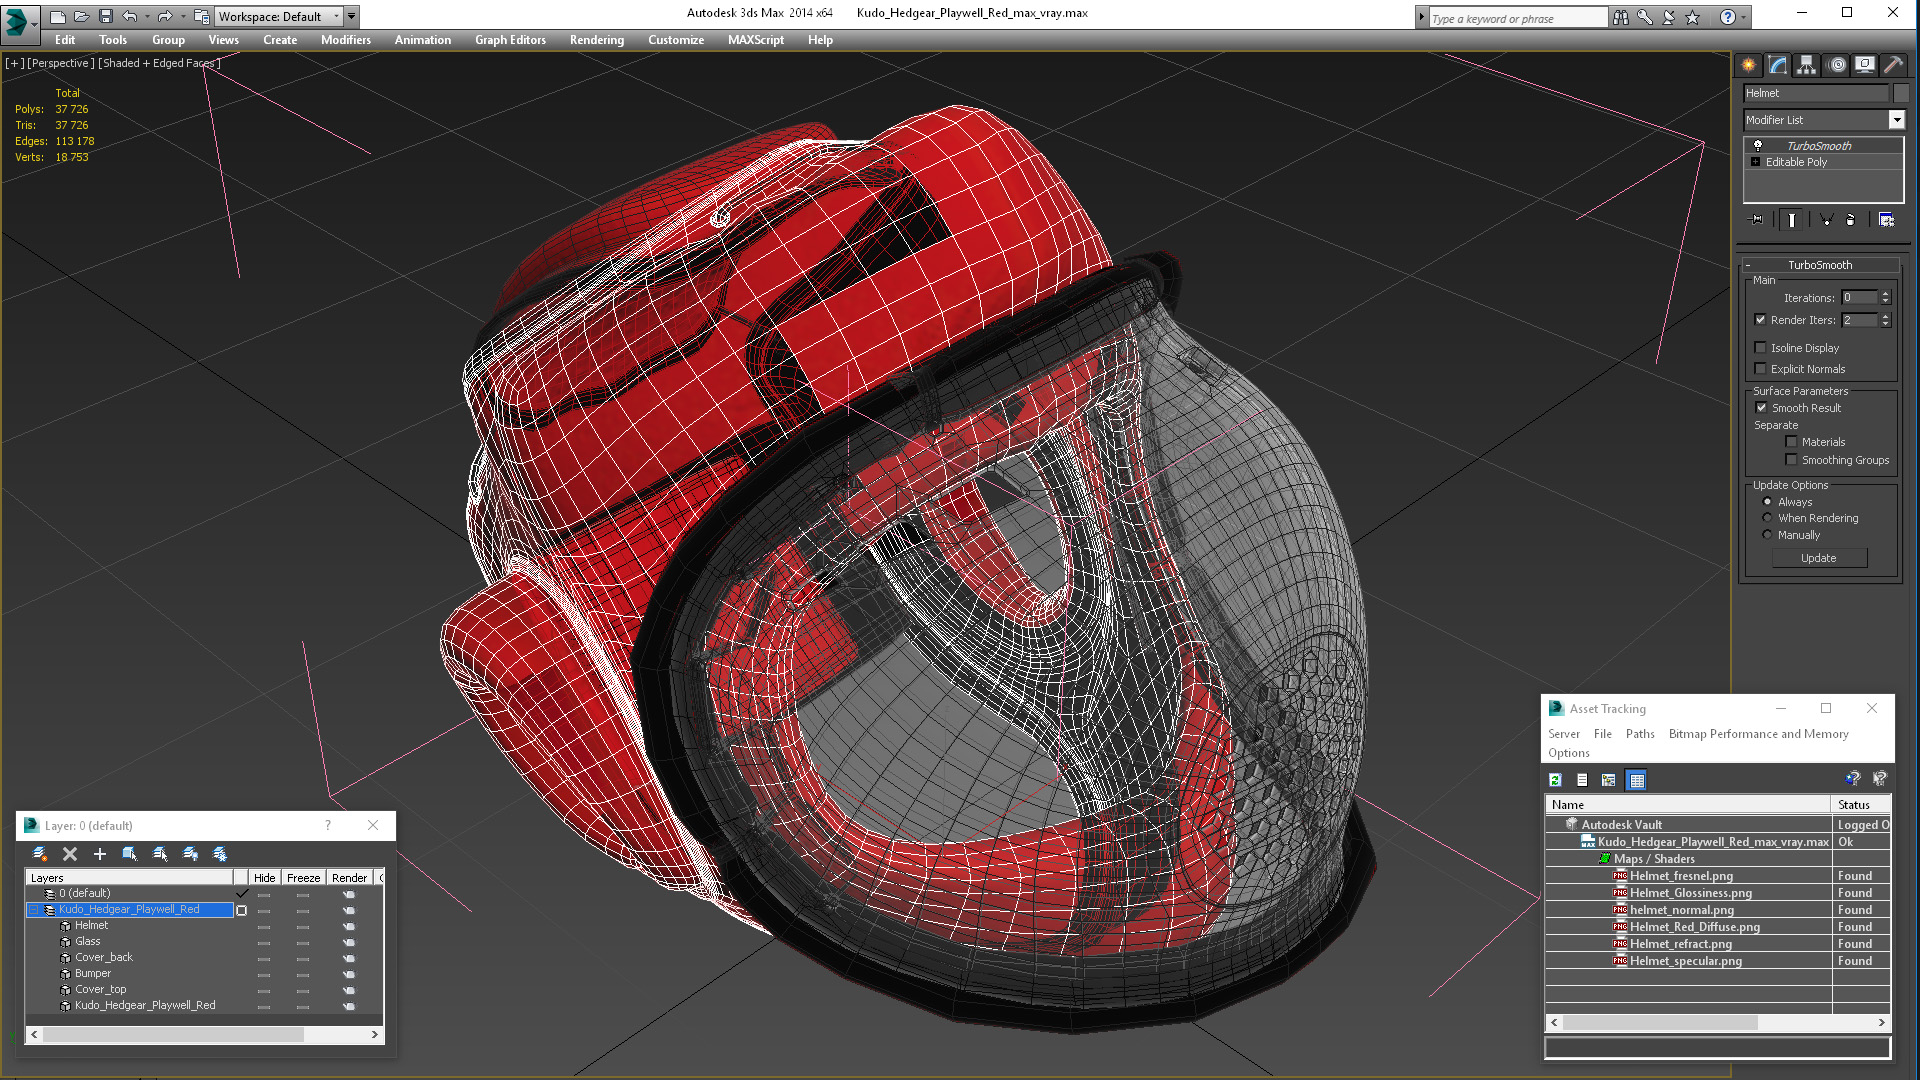The width and height of the screenshot is (1920, 1080).
Task: Click the New Scene icon in quick access toolbar
Action: 57,16
